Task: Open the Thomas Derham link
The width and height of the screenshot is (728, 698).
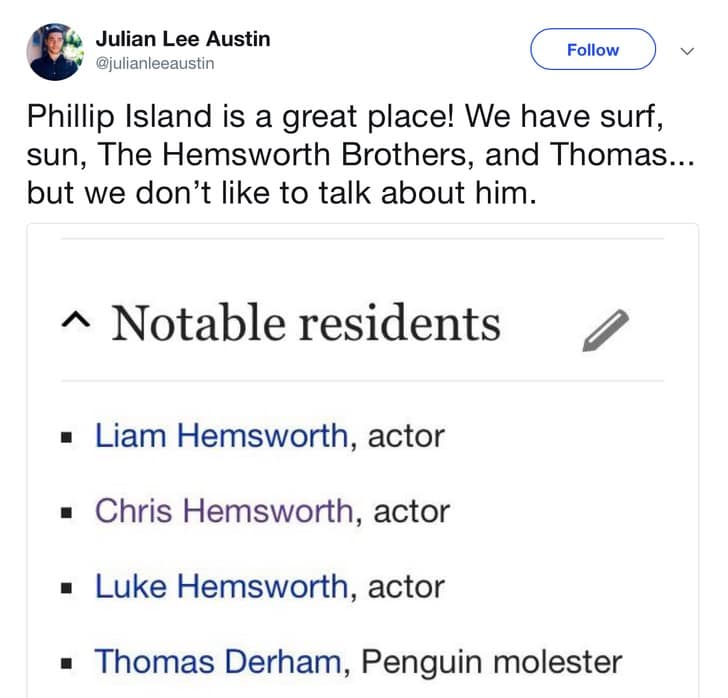Action: click(x=218, y=661)
